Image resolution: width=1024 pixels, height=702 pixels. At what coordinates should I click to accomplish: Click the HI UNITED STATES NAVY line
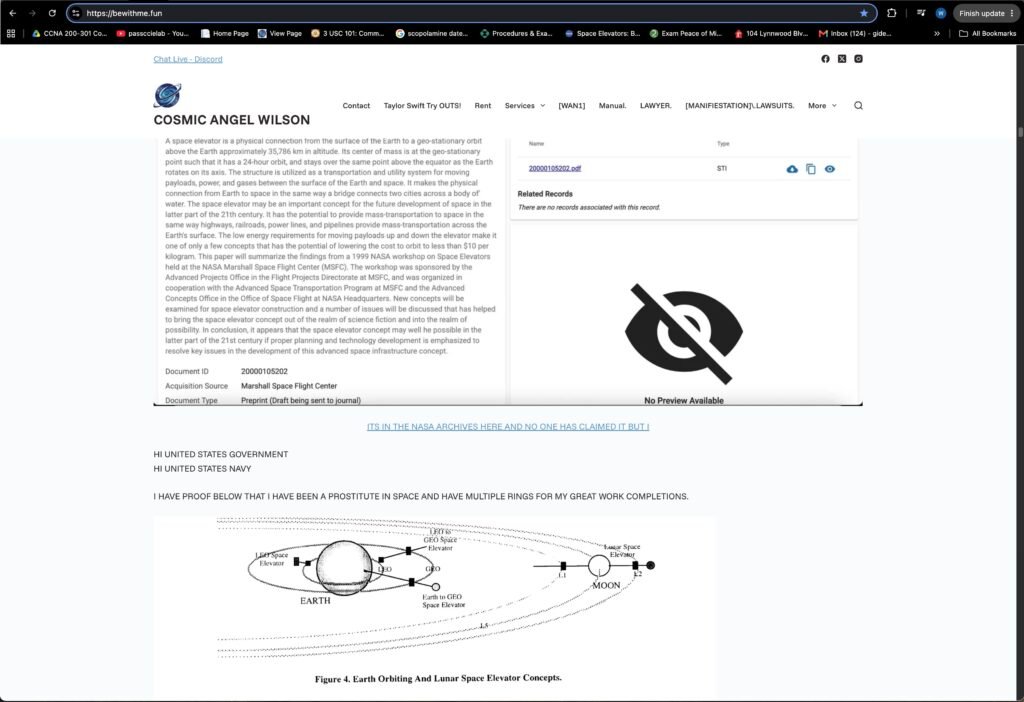pyautogui.click(x=202, y=469)
